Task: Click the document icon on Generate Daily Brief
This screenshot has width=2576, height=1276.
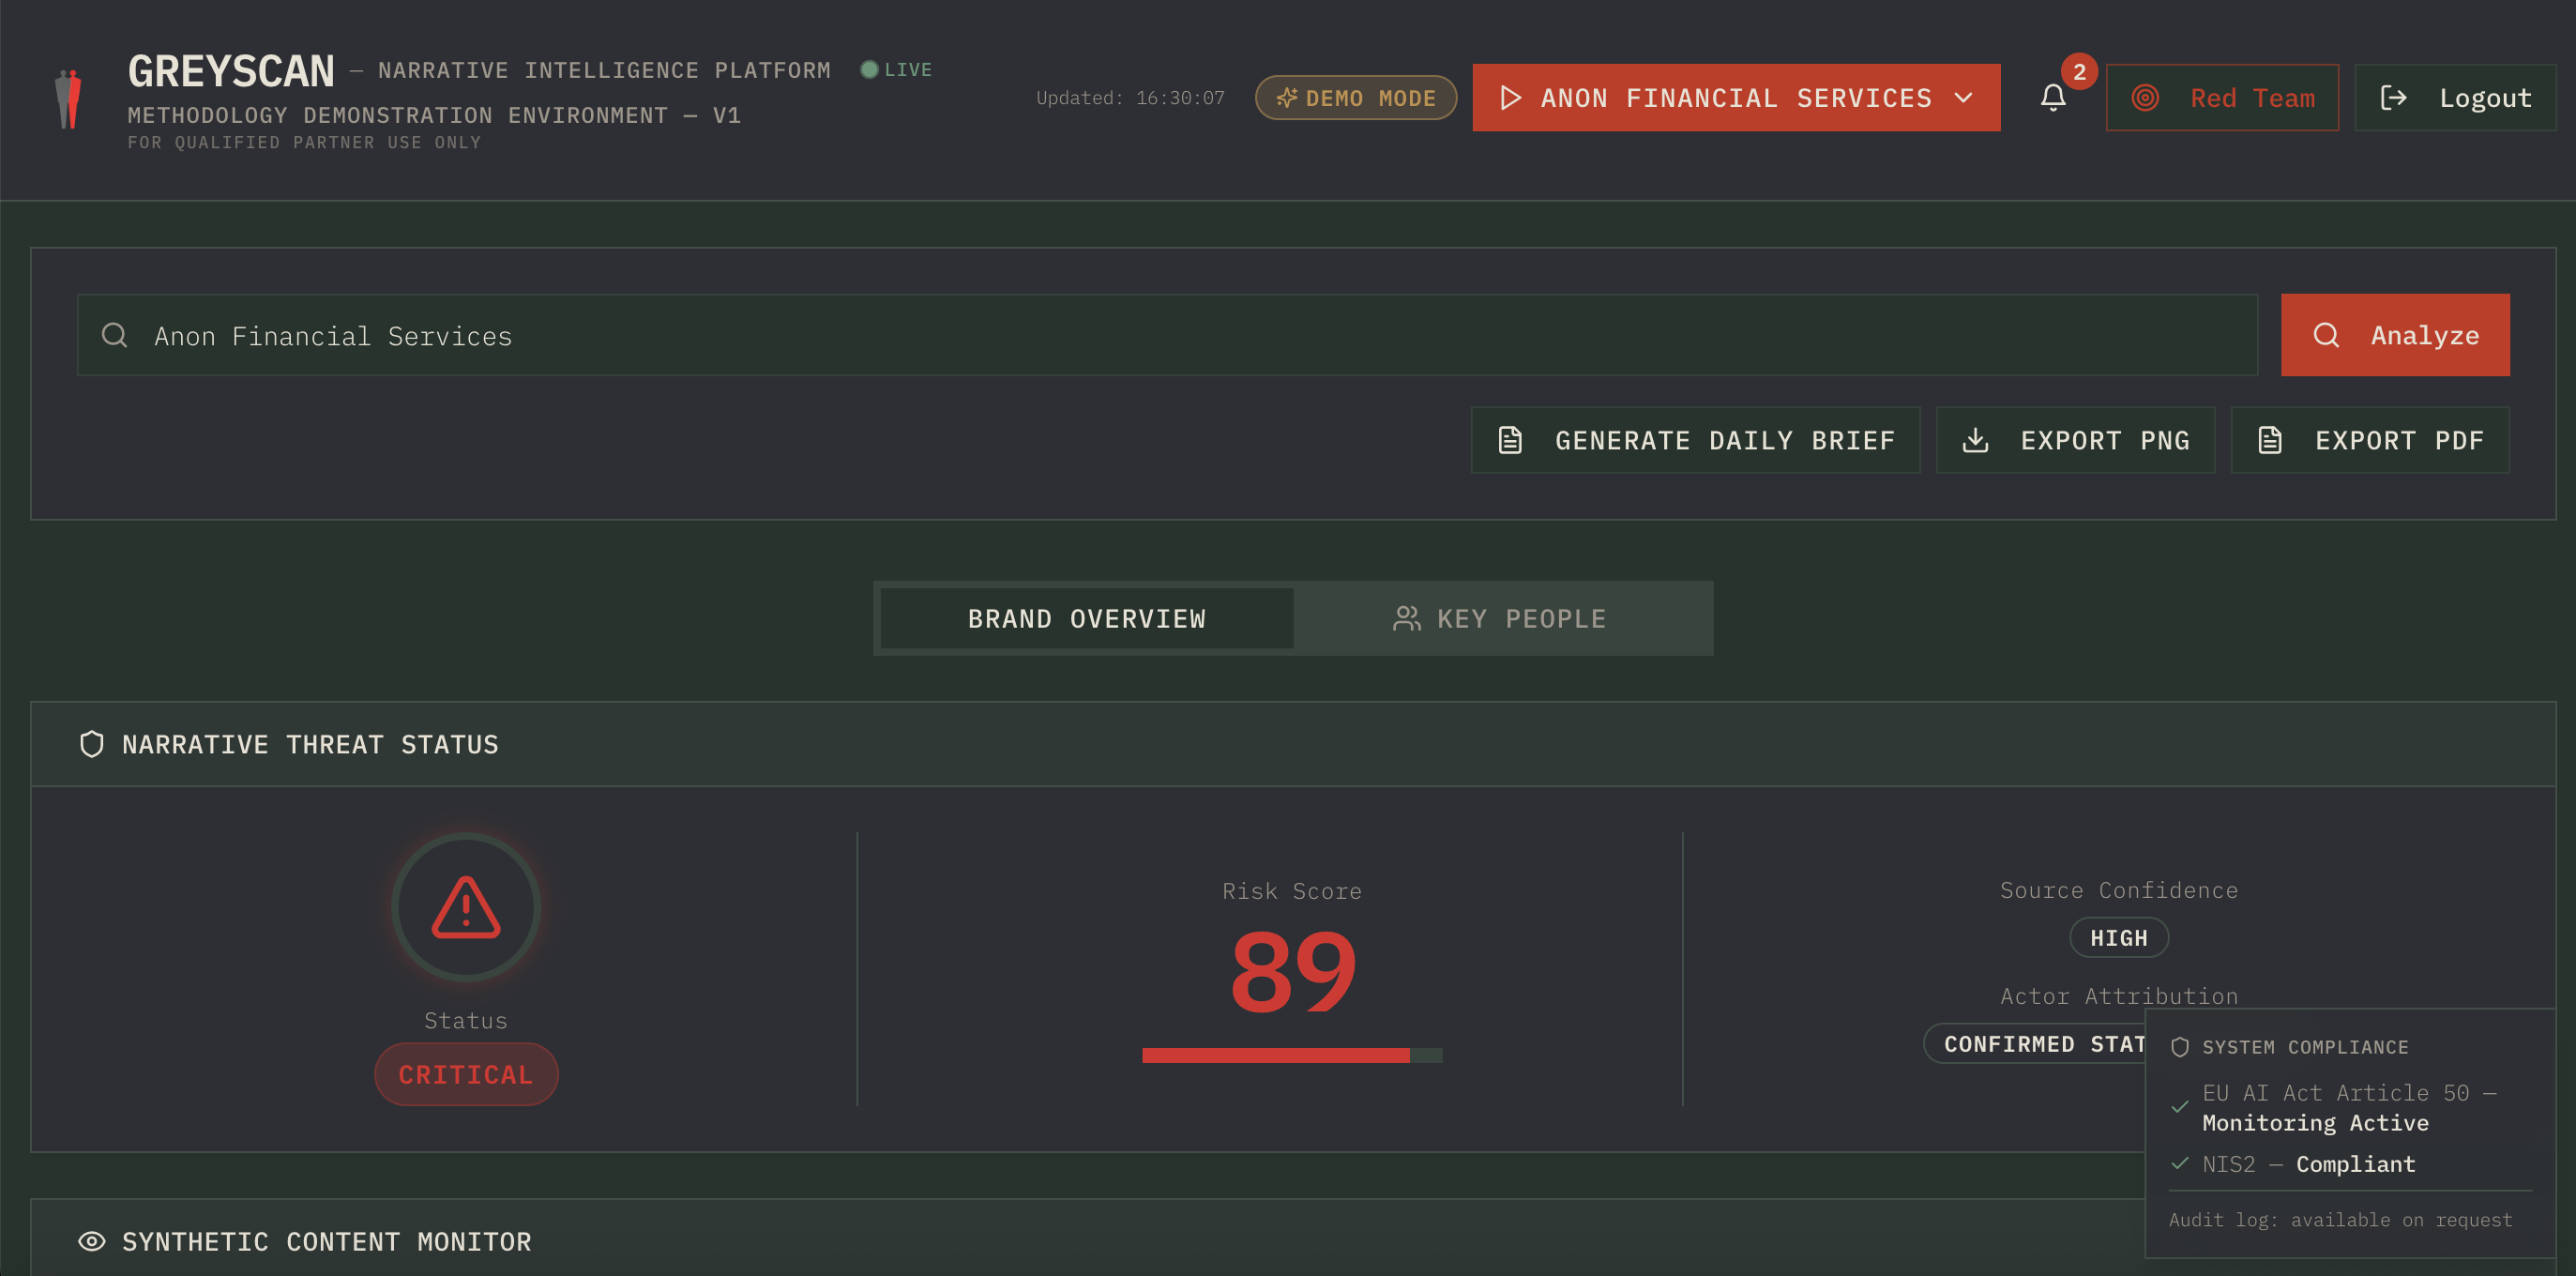Action: (1510, 440)
